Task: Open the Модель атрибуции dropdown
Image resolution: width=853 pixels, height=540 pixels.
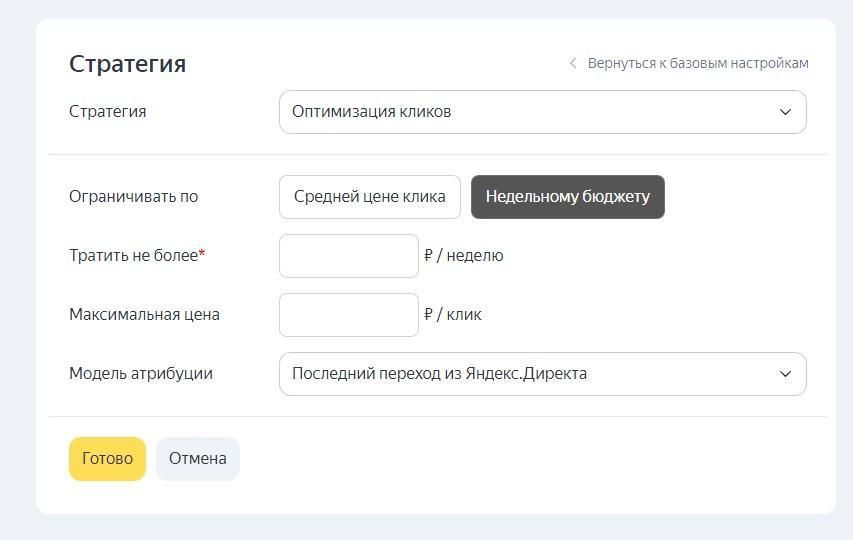Action: pyautogui.click(x=542, y=374)
